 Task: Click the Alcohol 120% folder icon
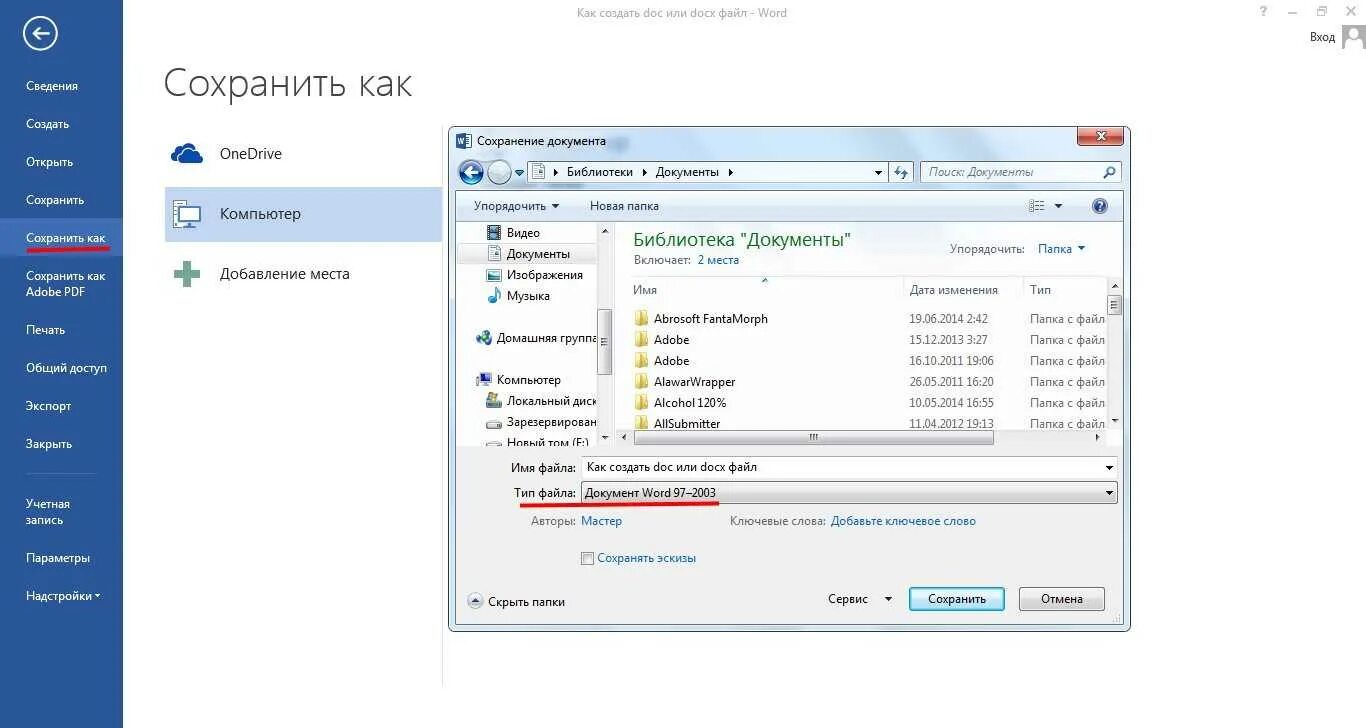[x=642, y=403]
